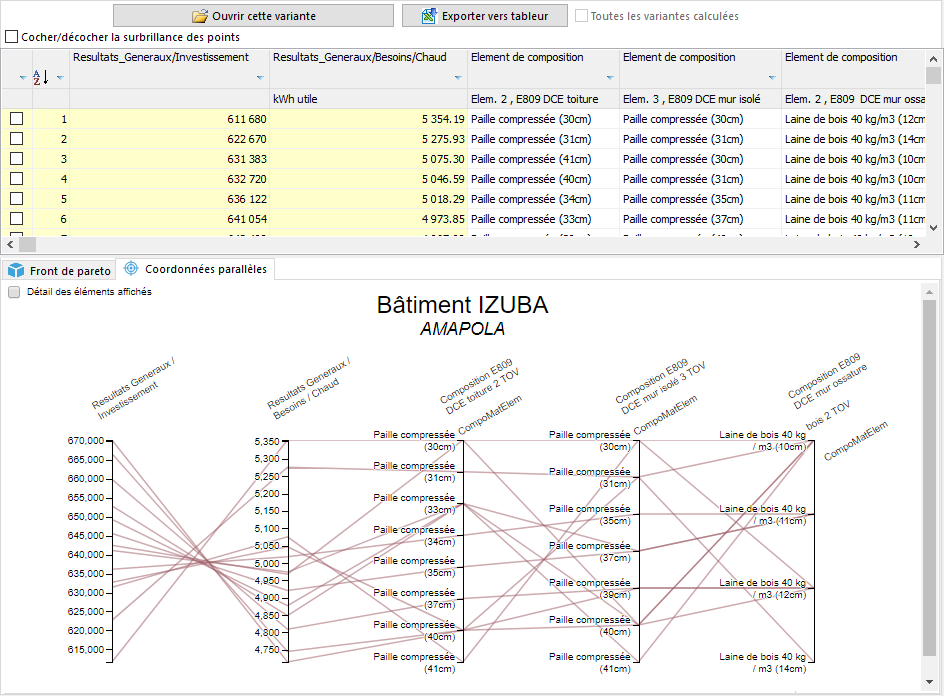Image resolution: width=944 pixels, height=696 pixels.
Task: Click Resultats_Generaux/Investissement column header
Action: [169, 69]
